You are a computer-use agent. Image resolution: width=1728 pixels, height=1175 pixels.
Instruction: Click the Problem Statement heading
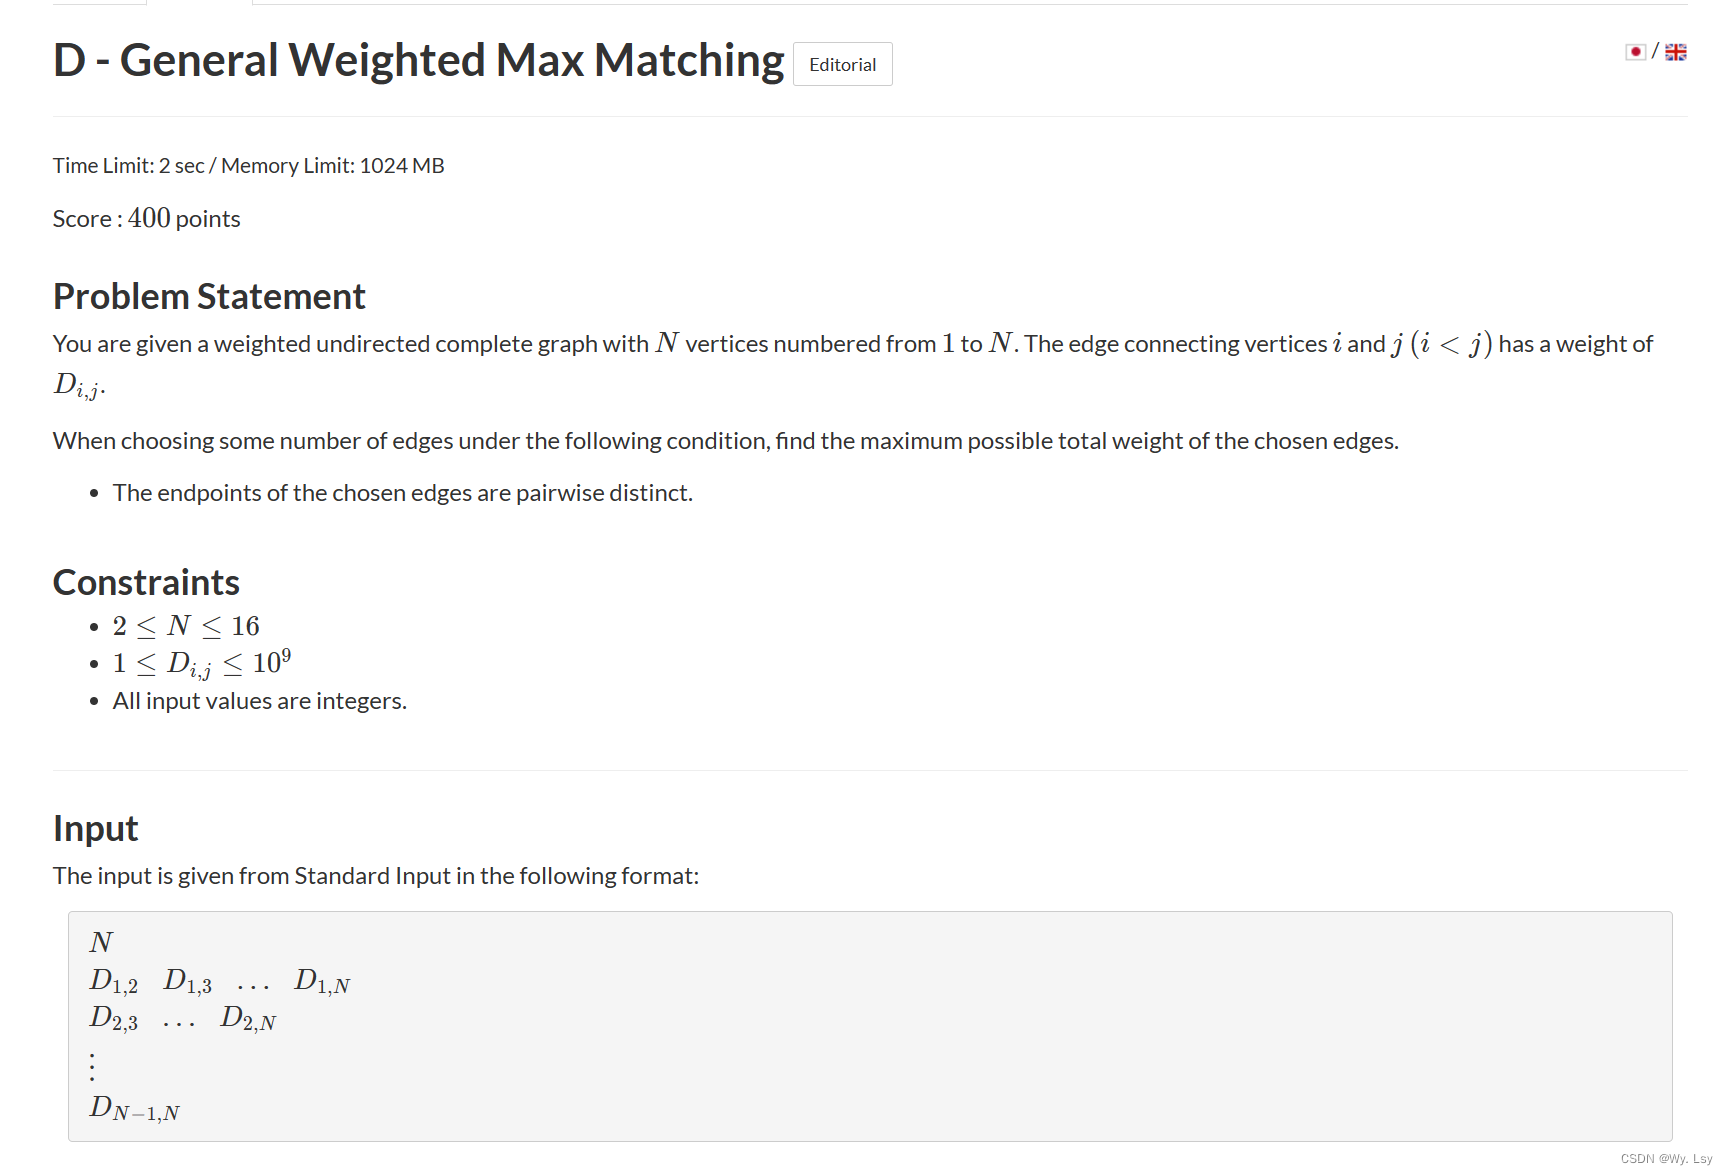209,295
